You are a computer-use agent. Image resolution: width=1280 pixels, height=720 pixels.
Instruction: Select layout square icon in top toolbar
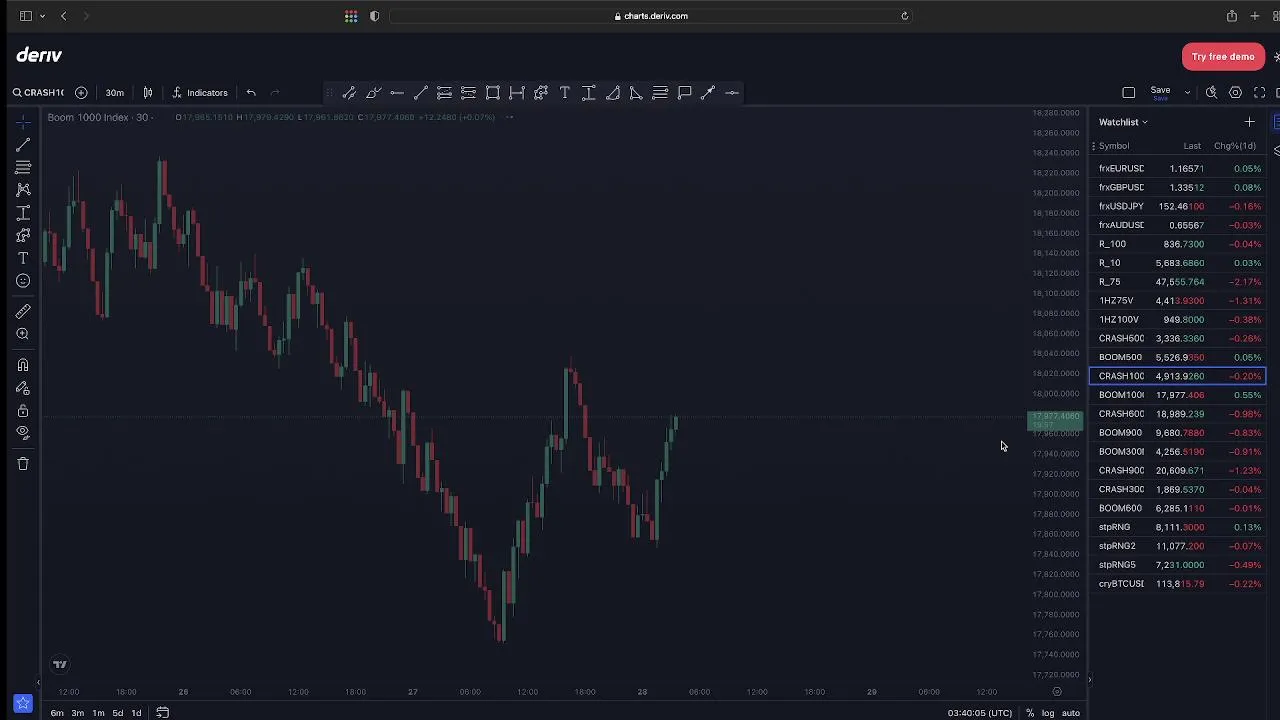(x=1129, y=93)
